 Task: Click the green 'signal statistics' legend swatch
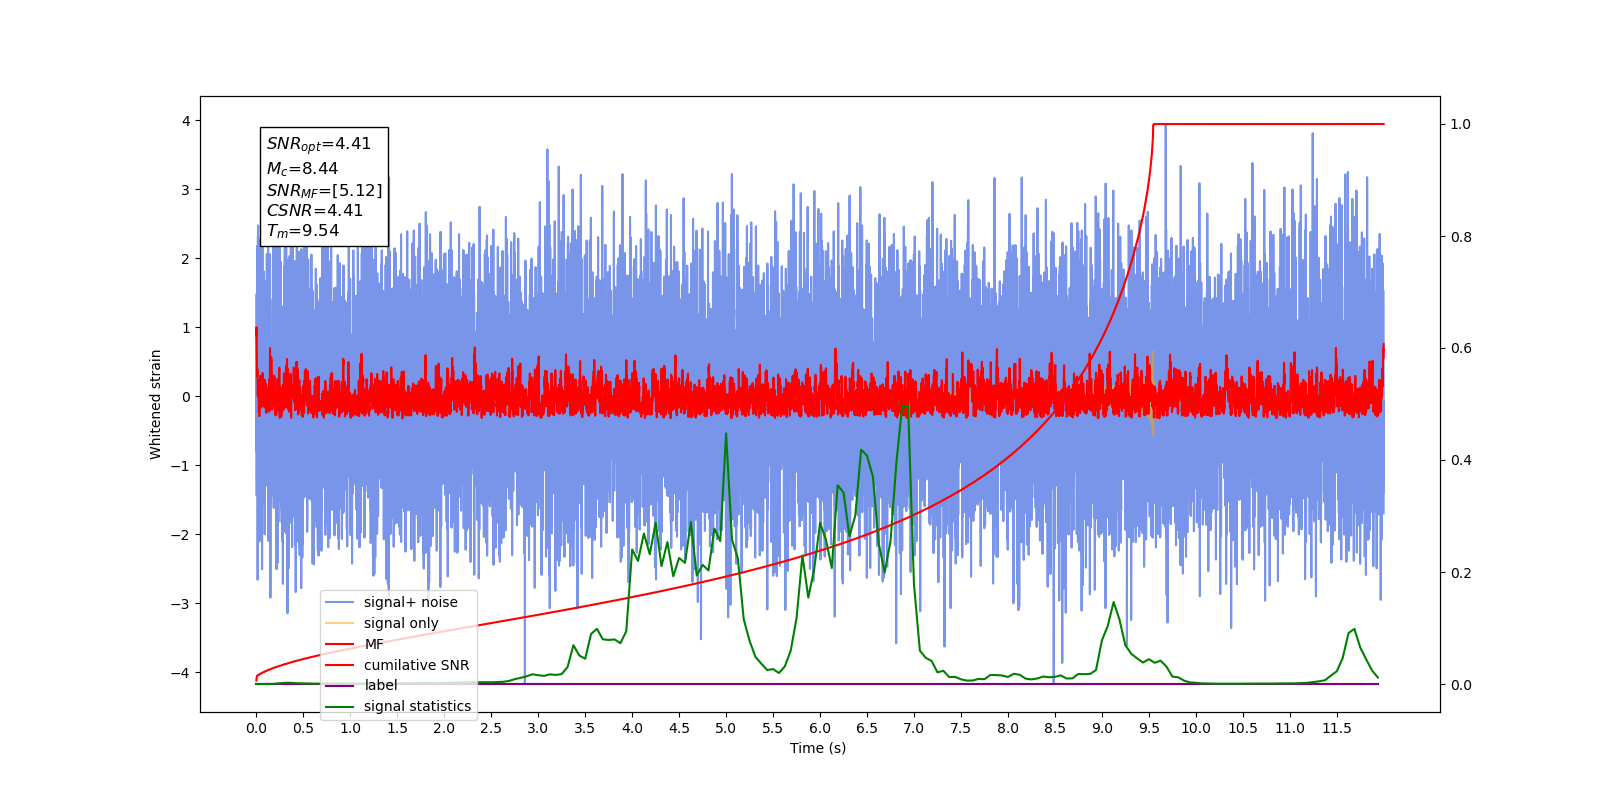(341, 706)
